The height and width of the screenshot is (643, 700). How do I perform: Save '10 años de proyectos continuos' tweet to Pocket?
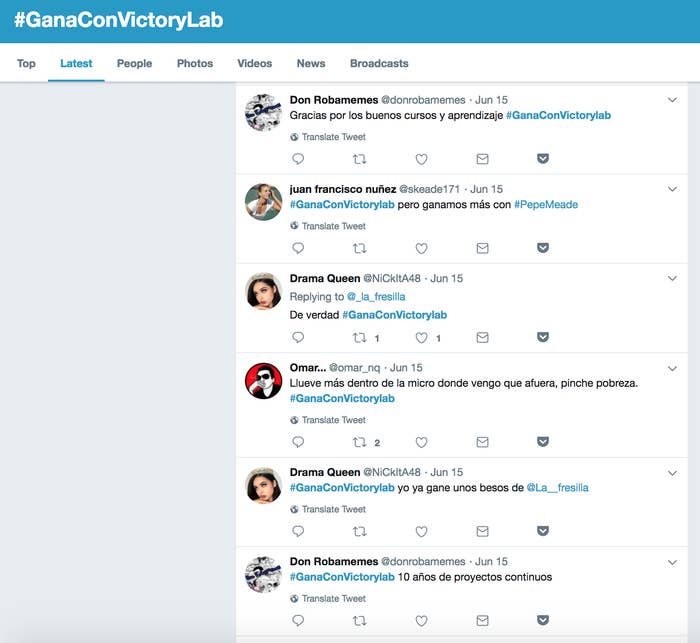point(543,620)
